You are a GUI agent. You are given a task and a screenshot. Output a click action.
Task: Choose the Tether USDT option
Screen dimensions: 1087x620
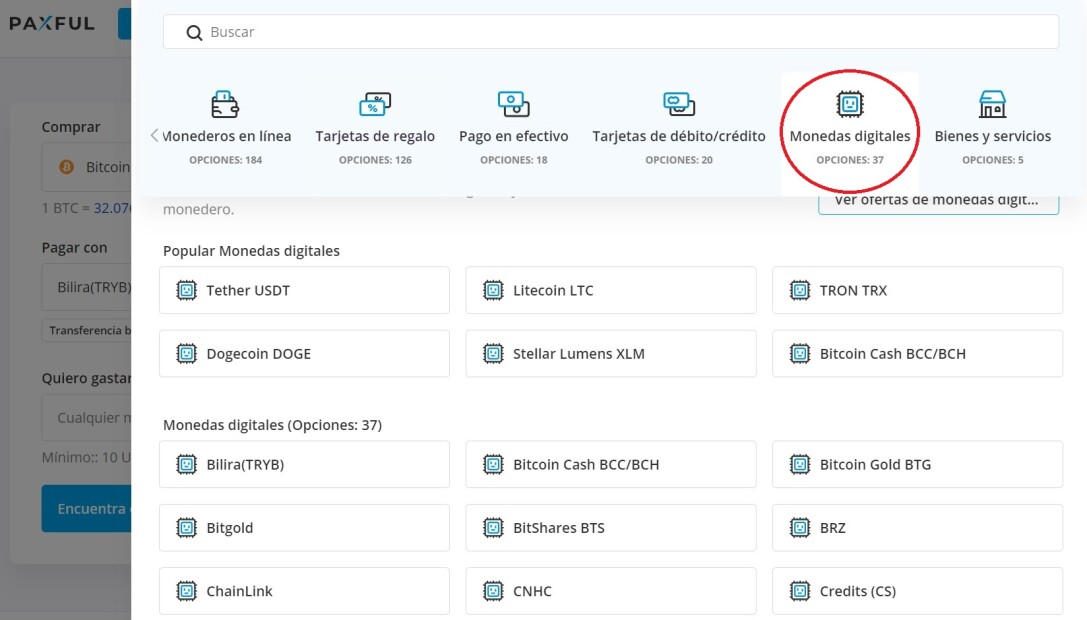pyautogui.click(x=304, y=291)
